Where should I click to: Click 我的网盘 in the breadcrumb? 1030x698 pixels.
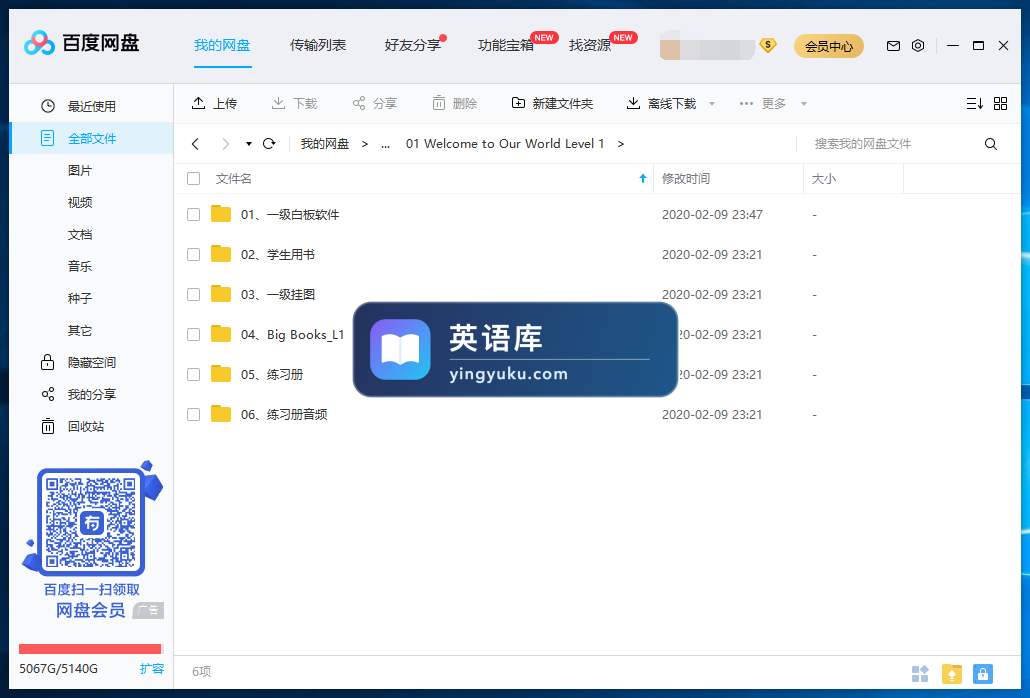[x=325, y=144]
